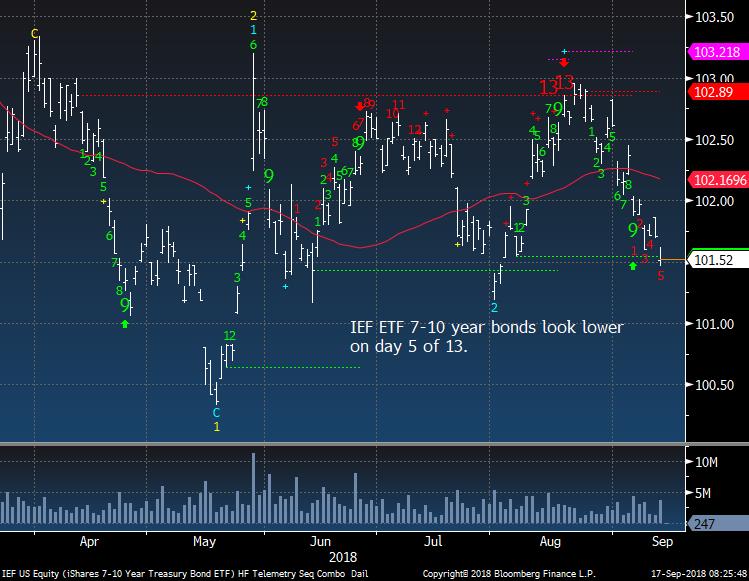Click the yellow C marker at top left
Screen dimensions: 749x581
[34, 33]
